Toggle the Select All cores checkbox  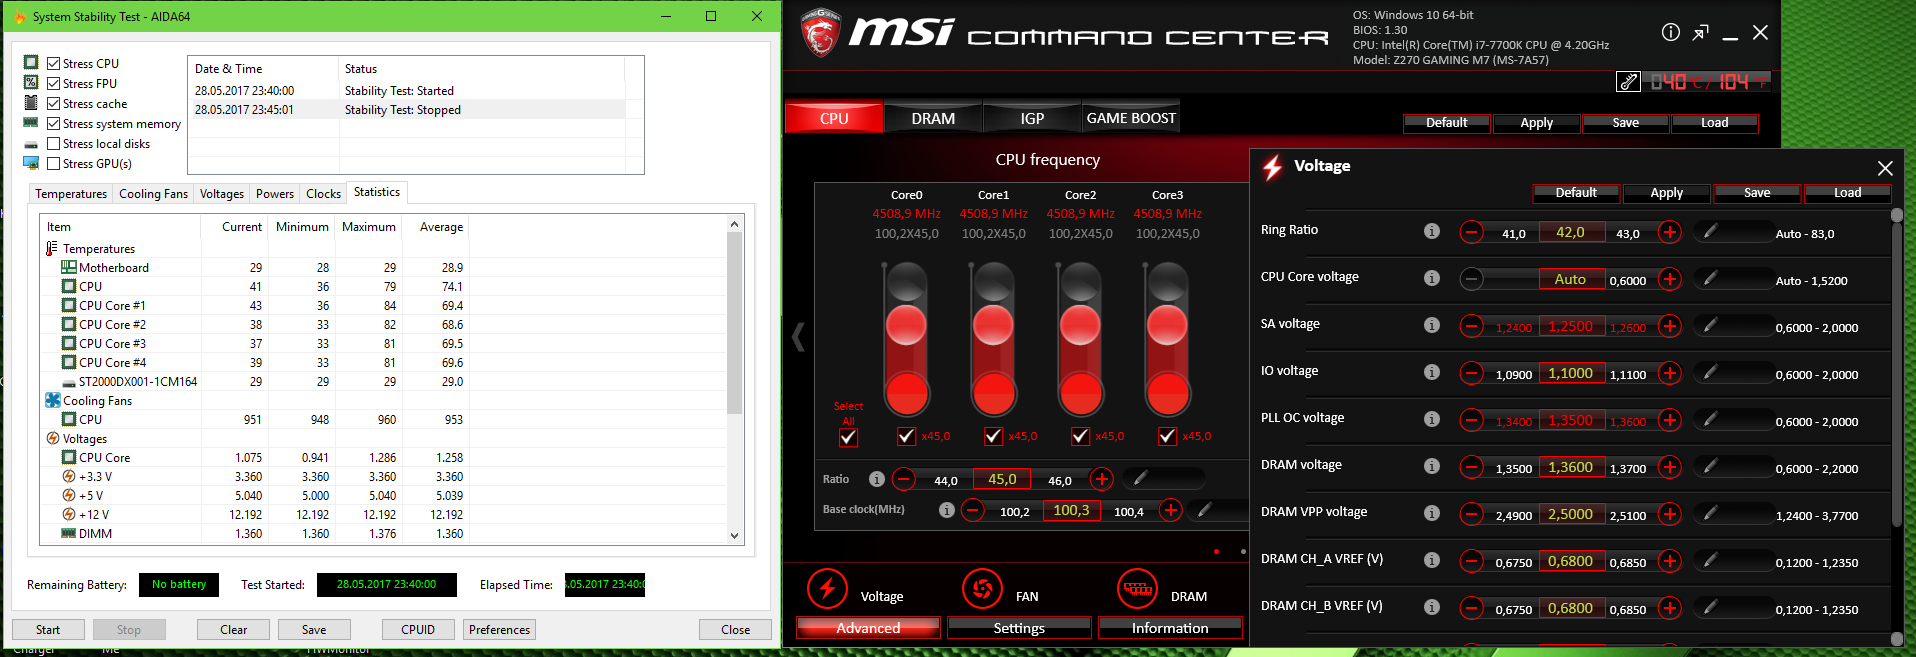click(848, 437)
